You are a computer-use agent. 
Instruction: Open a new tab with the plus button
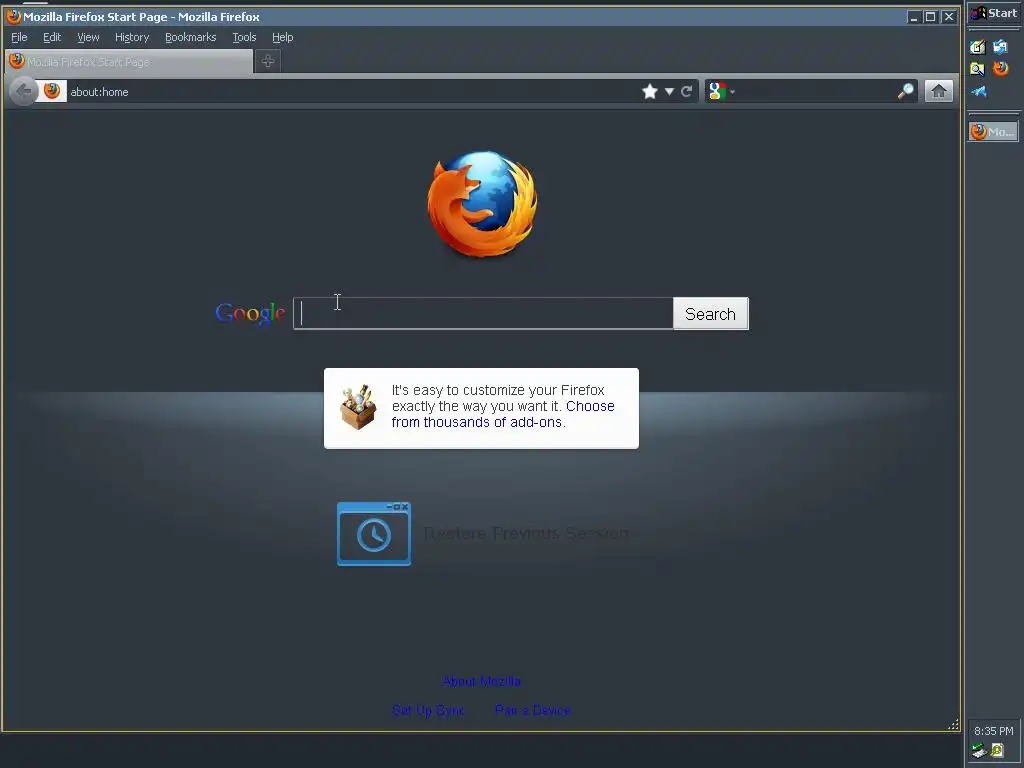(268, 61)
